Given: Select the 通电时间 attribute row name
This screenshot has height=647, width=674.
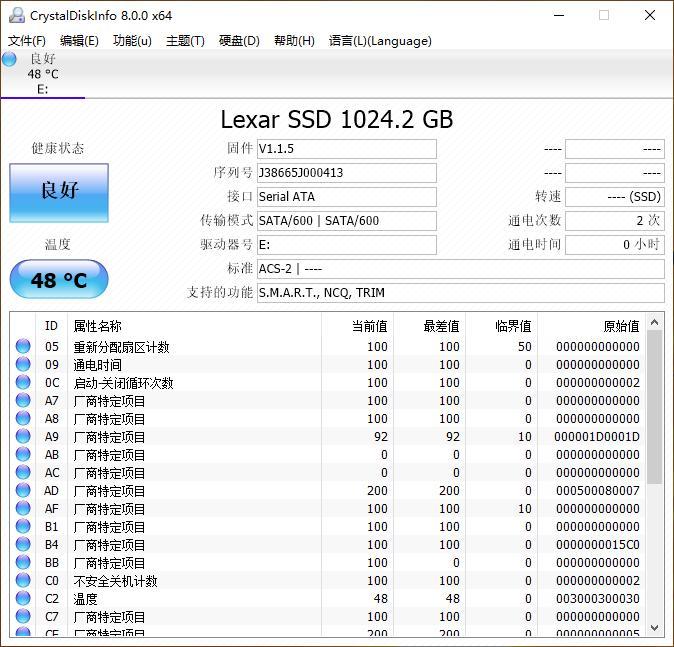Looking at the screenshot, I should (x=98, y=365).
